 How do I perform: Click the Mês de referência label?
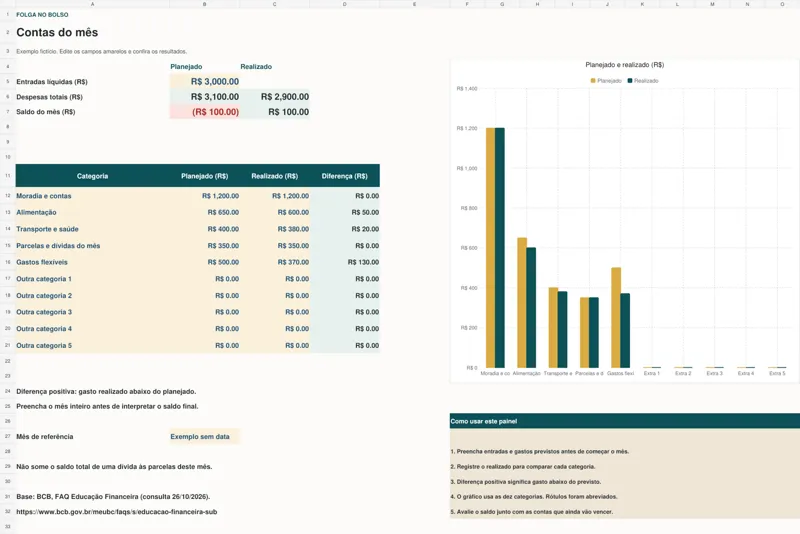coord(45,437)
